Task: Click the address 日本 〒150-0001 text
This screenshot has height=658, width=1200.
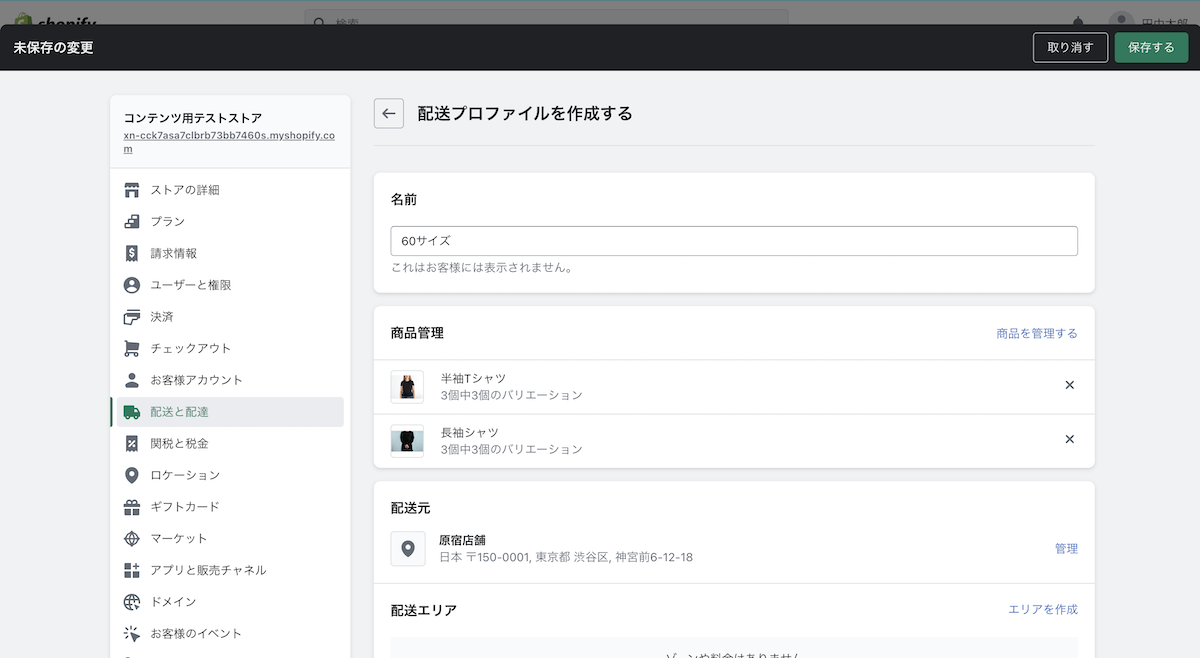Action: (566, 557)
